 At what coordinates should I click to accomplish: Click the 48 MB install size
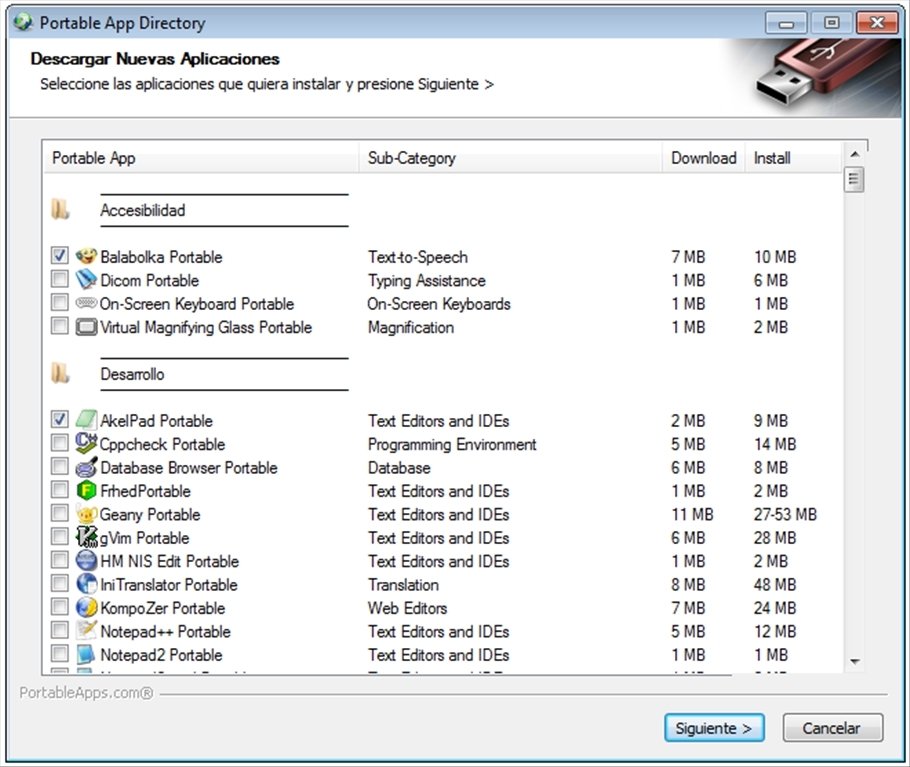(775, 584)
